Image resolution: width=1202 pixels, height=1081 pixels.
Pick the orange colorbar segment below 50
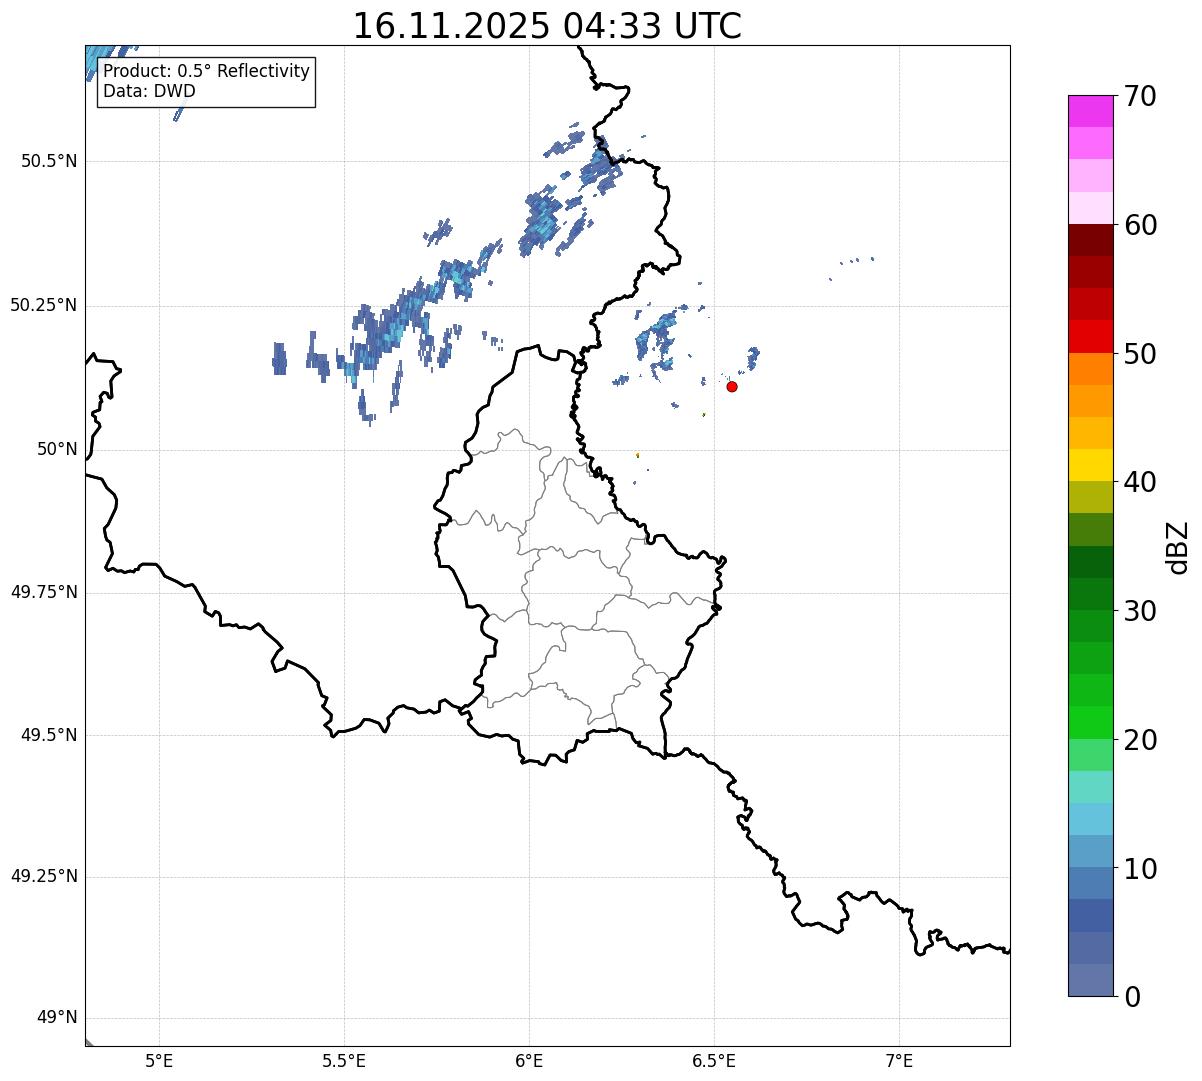click(1090, 369)
